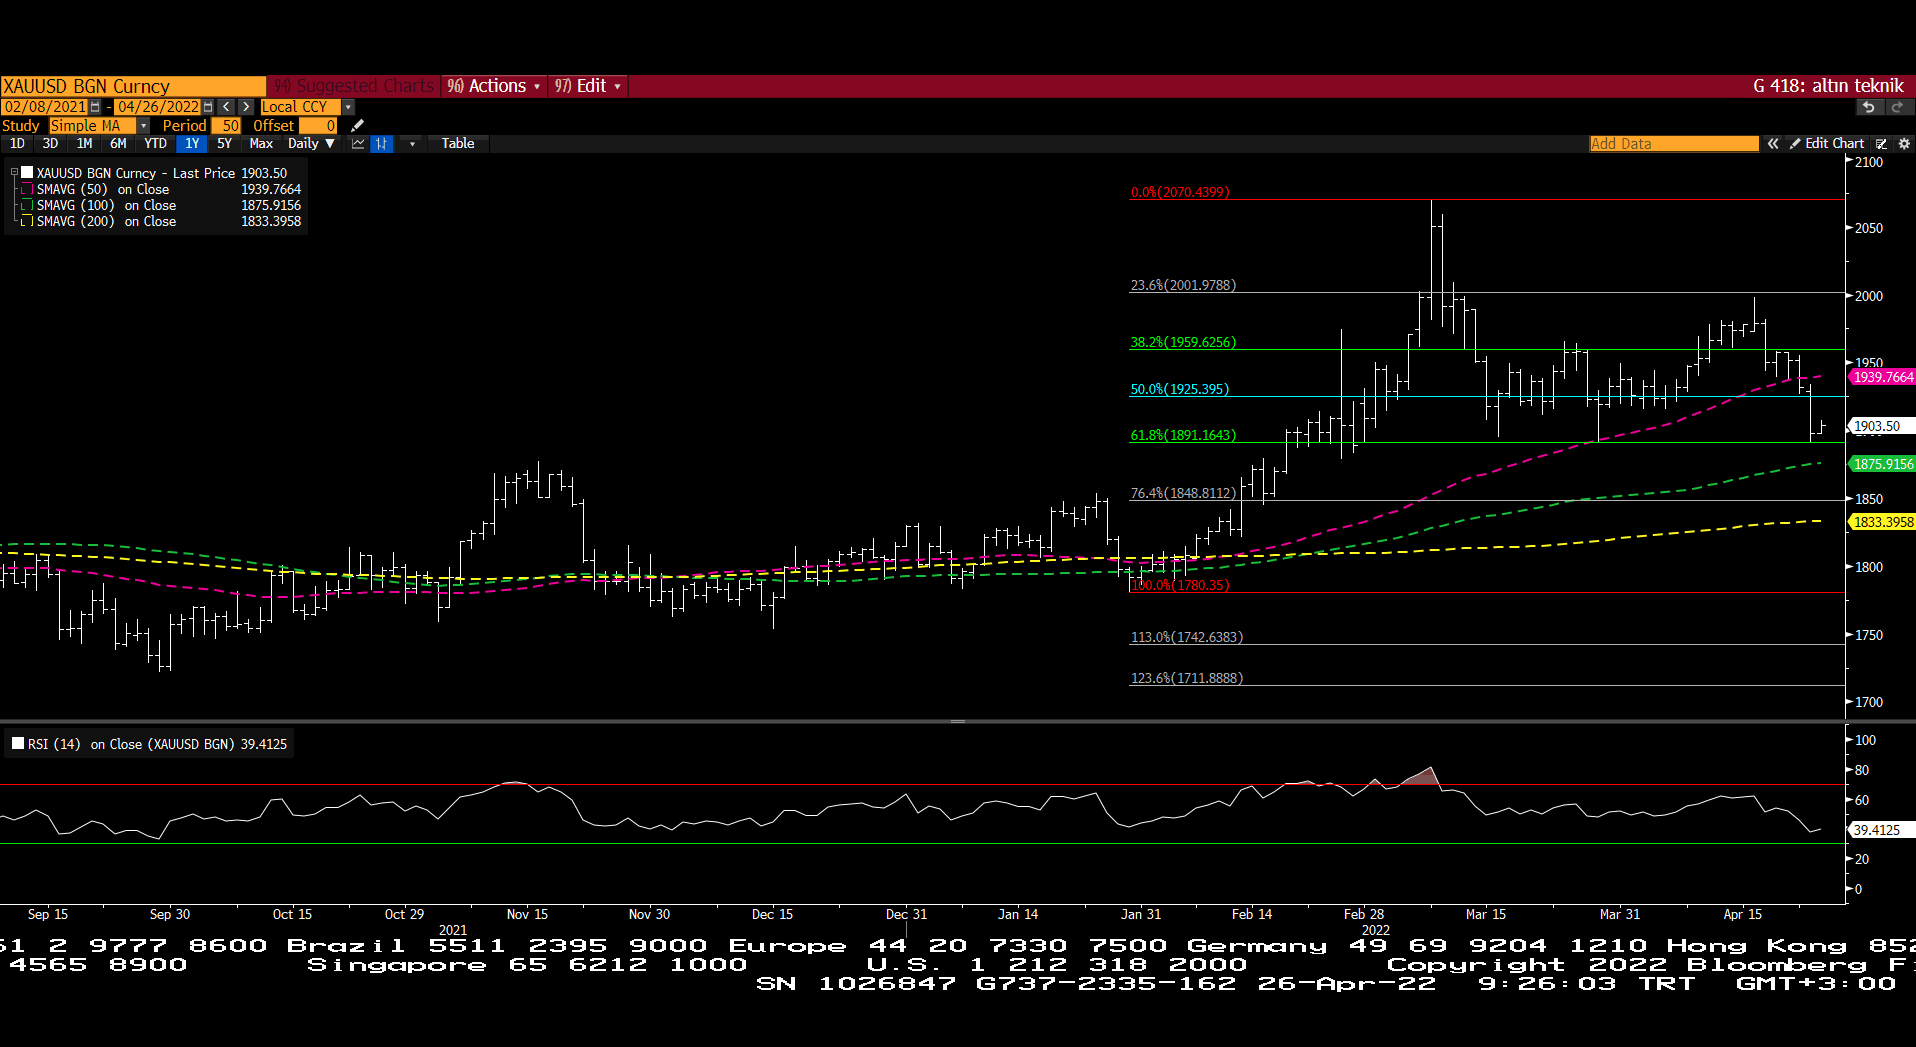Collapse the XAUUSD legend tree node
This screenshot has height=1047, width=1916.
point(14,173)
